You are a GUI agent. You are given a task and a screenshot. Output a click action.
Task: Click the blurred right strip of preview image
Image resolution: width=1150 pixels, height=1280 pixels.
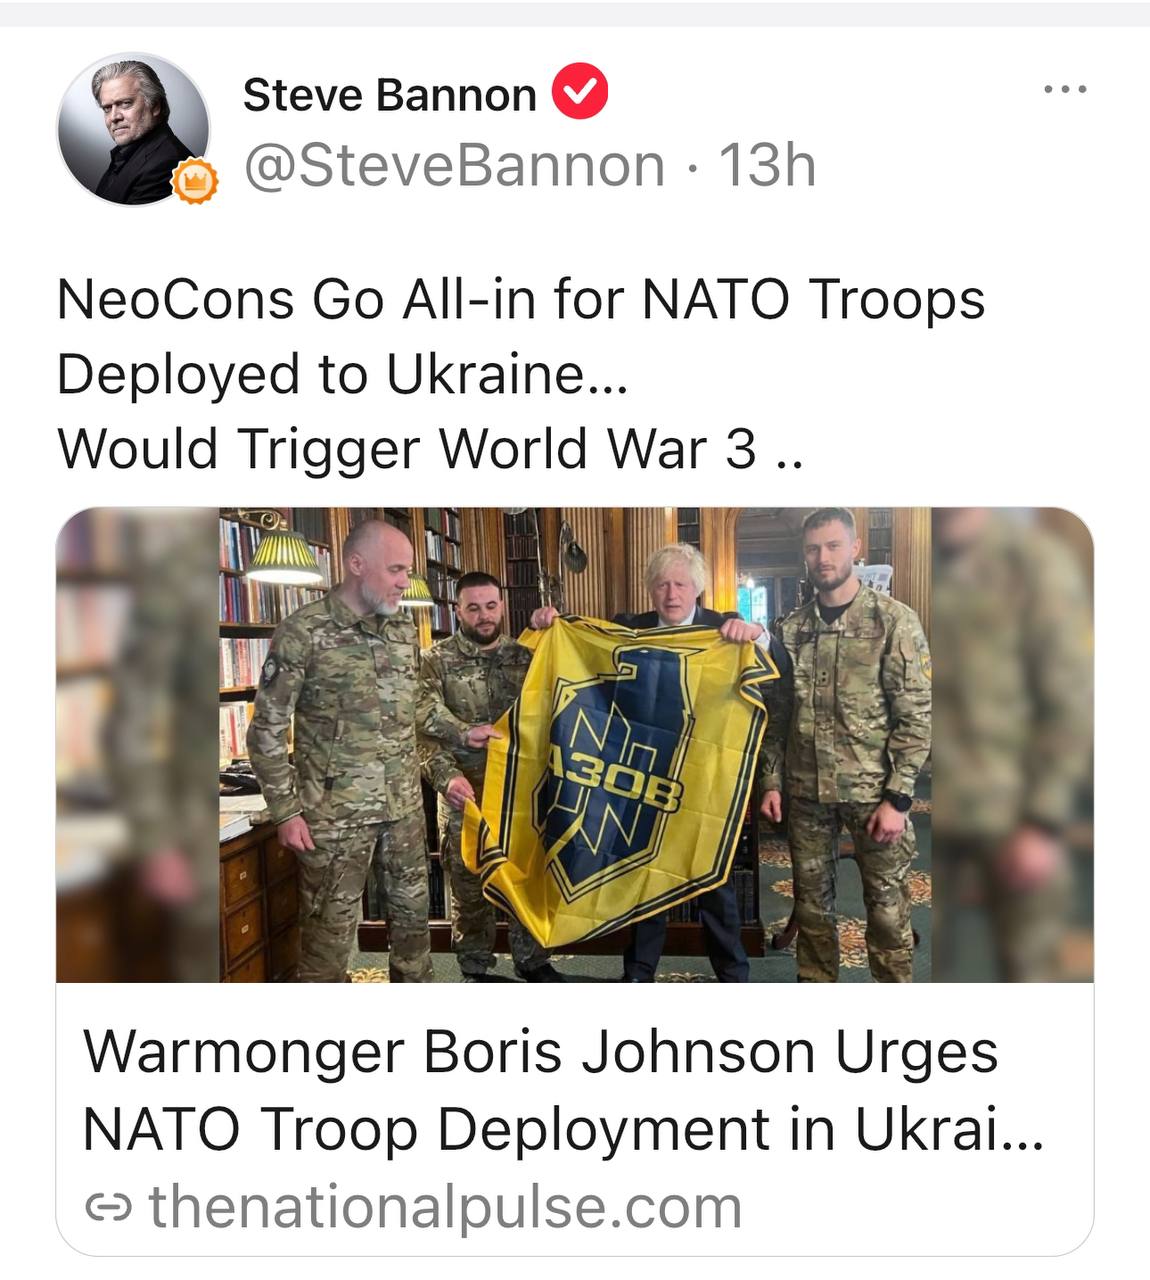pos(1012,745)
